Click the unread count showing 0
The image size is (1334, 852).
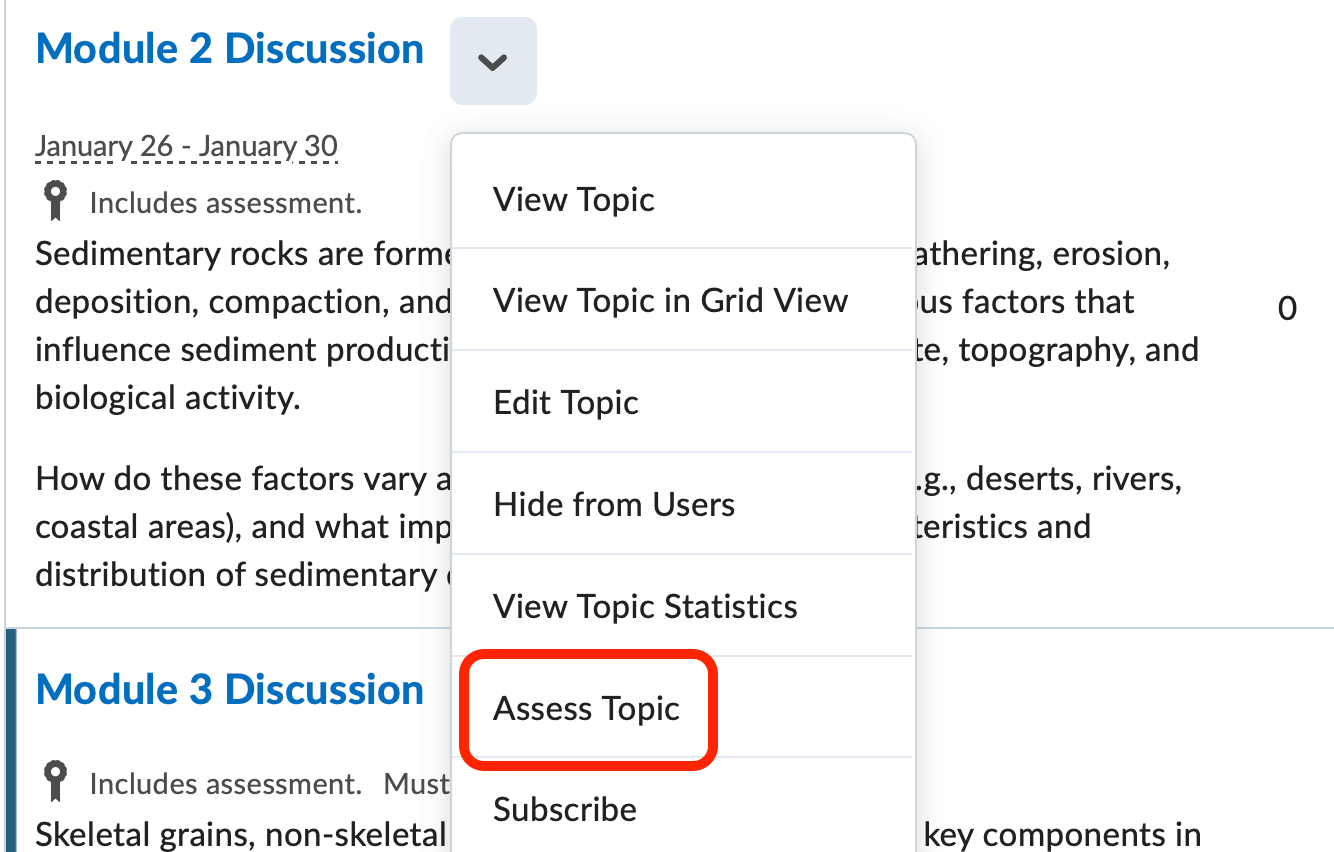click(x=1288, y=308)
